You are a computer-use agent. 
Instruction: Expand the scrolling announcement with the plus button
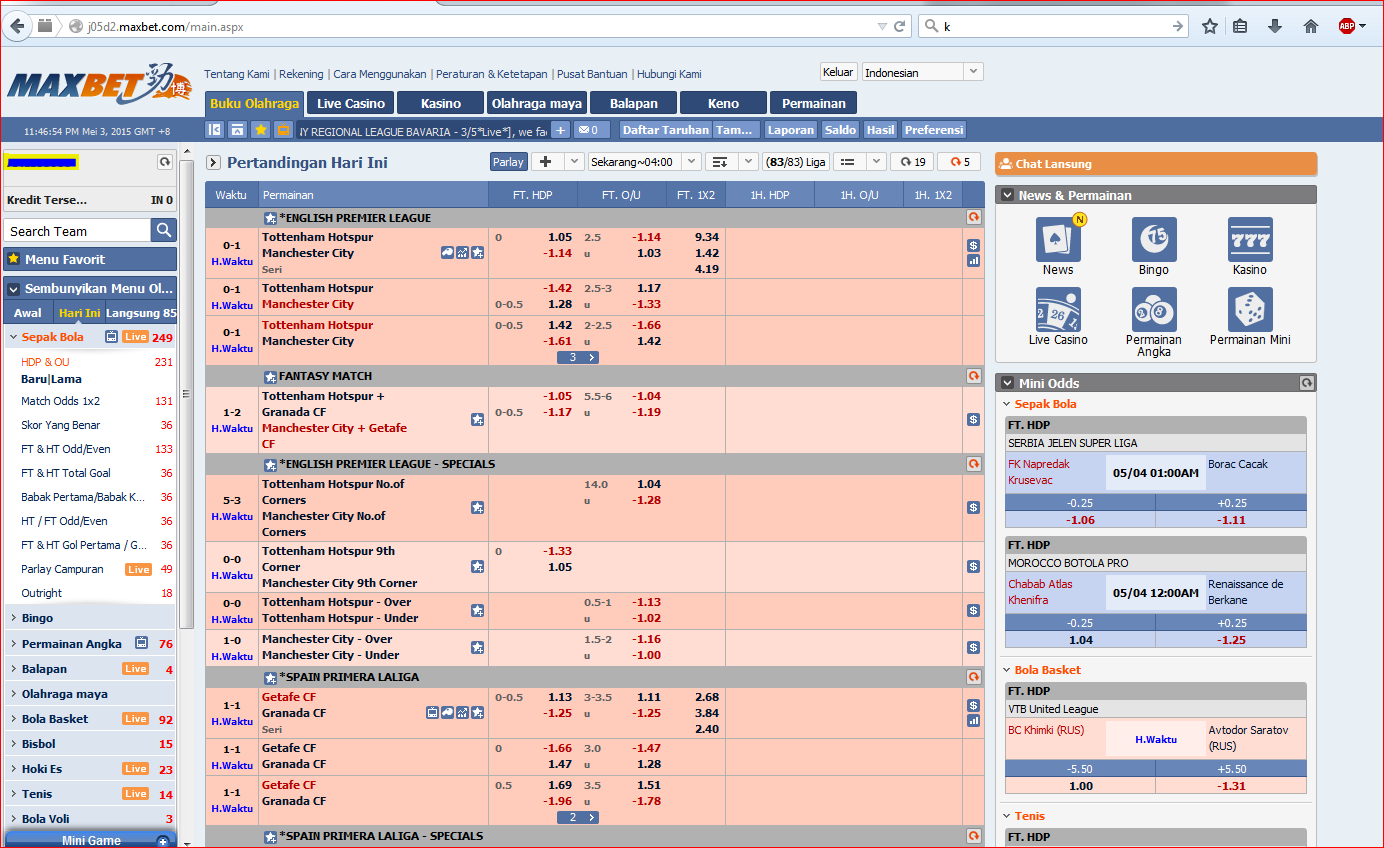[560, 130]
